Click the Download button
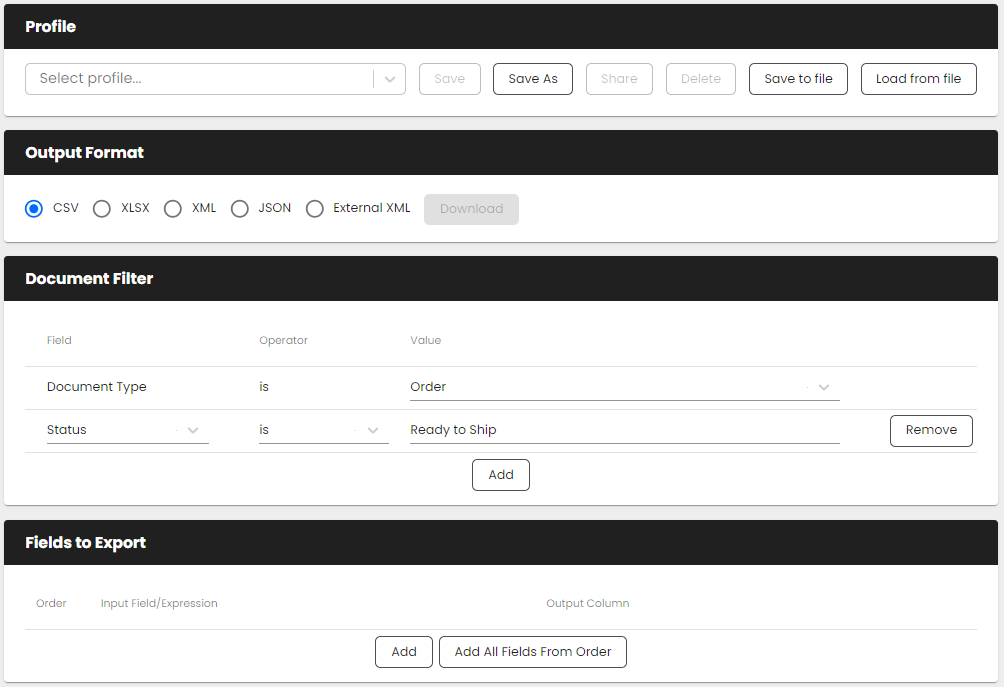Screen dimensions: 1004x687 tap(471, 209)
